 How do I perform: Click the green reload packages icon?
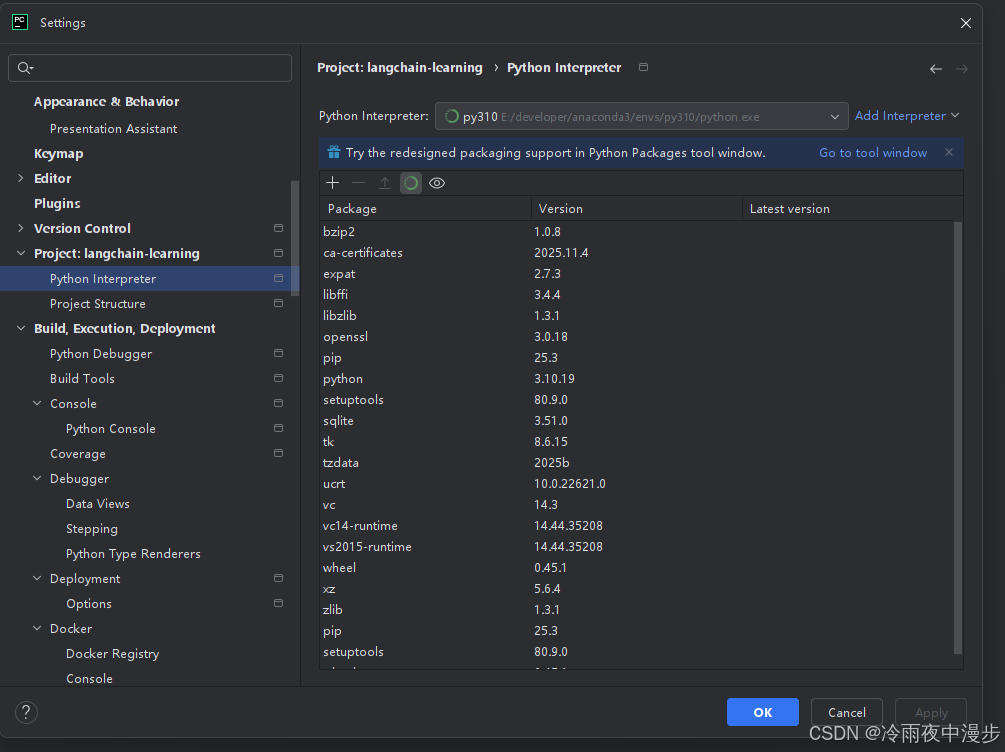pos(411,183)
